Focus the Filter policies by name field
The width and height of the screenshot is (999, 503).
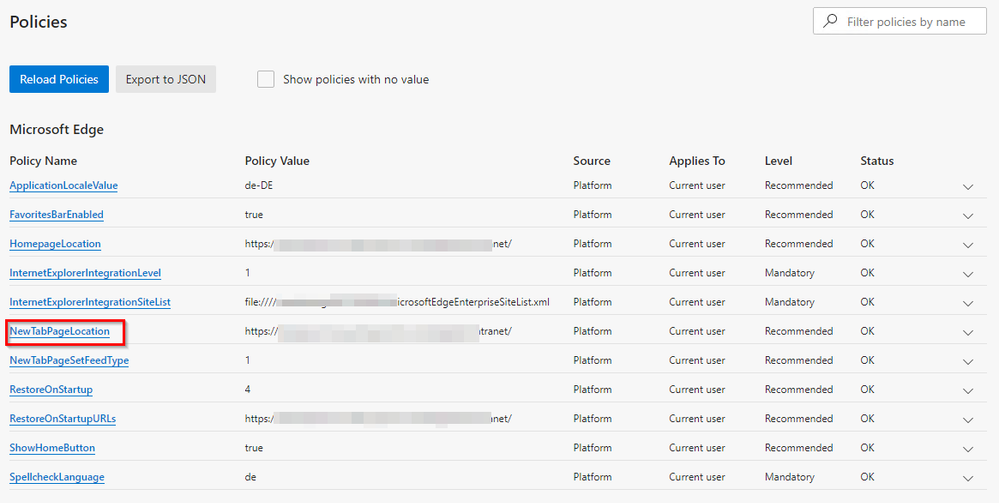(900, 22)
